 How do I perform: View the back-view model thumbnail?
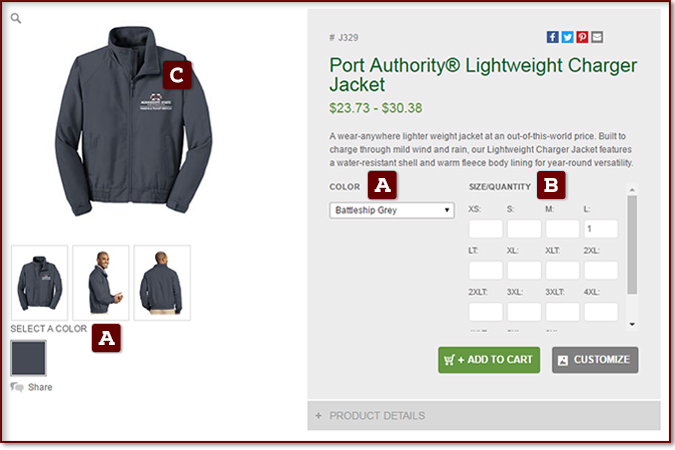[162, 282]
